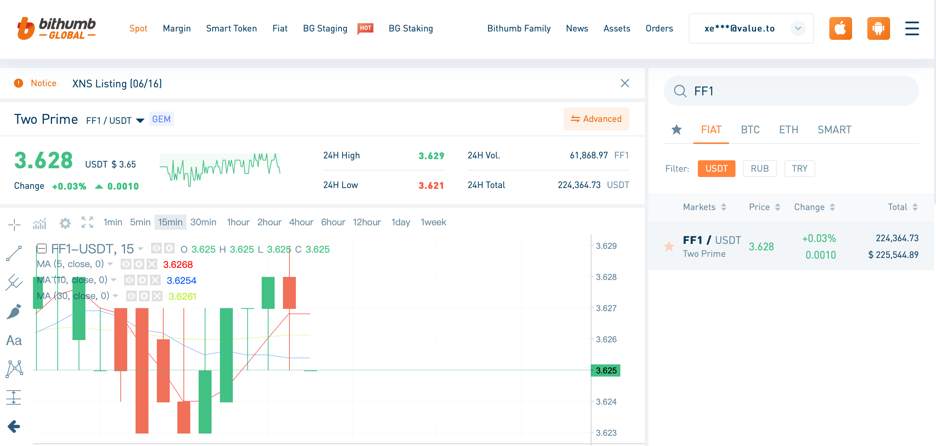Open settings for MA 5 indicator
936x446 pixels.
point(139,264)
